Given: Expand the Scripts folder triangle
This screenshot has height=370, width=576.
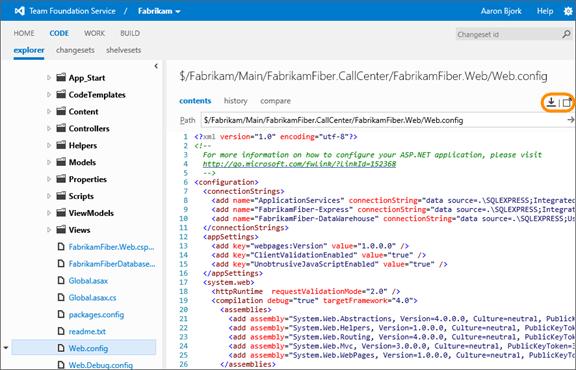Looking at the screenshot, I should [49, 196].
